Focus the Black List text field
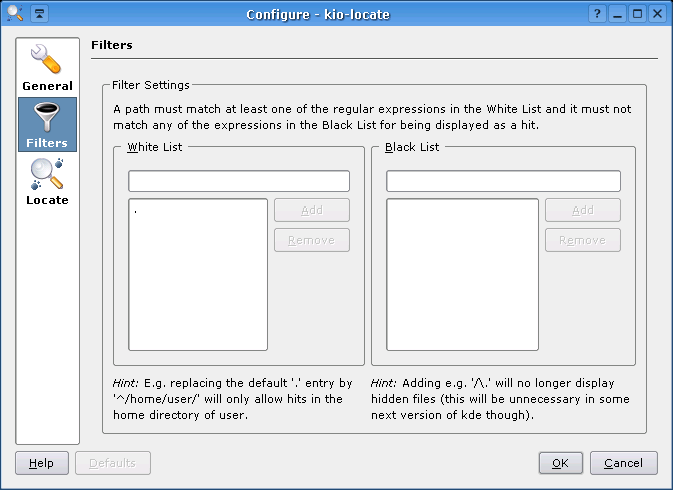 click(x=503, y=181)
